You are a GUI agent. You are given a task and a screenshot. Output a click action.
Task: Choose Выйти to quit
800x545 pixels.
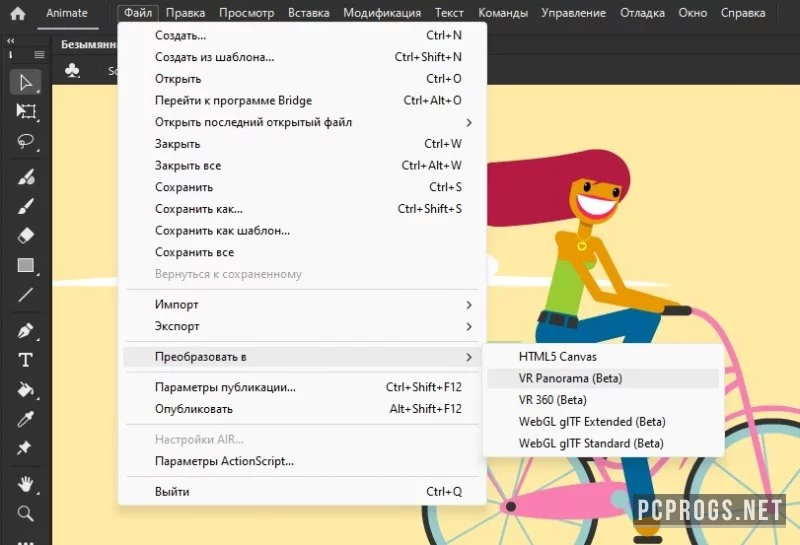click(x=302, y=492)
